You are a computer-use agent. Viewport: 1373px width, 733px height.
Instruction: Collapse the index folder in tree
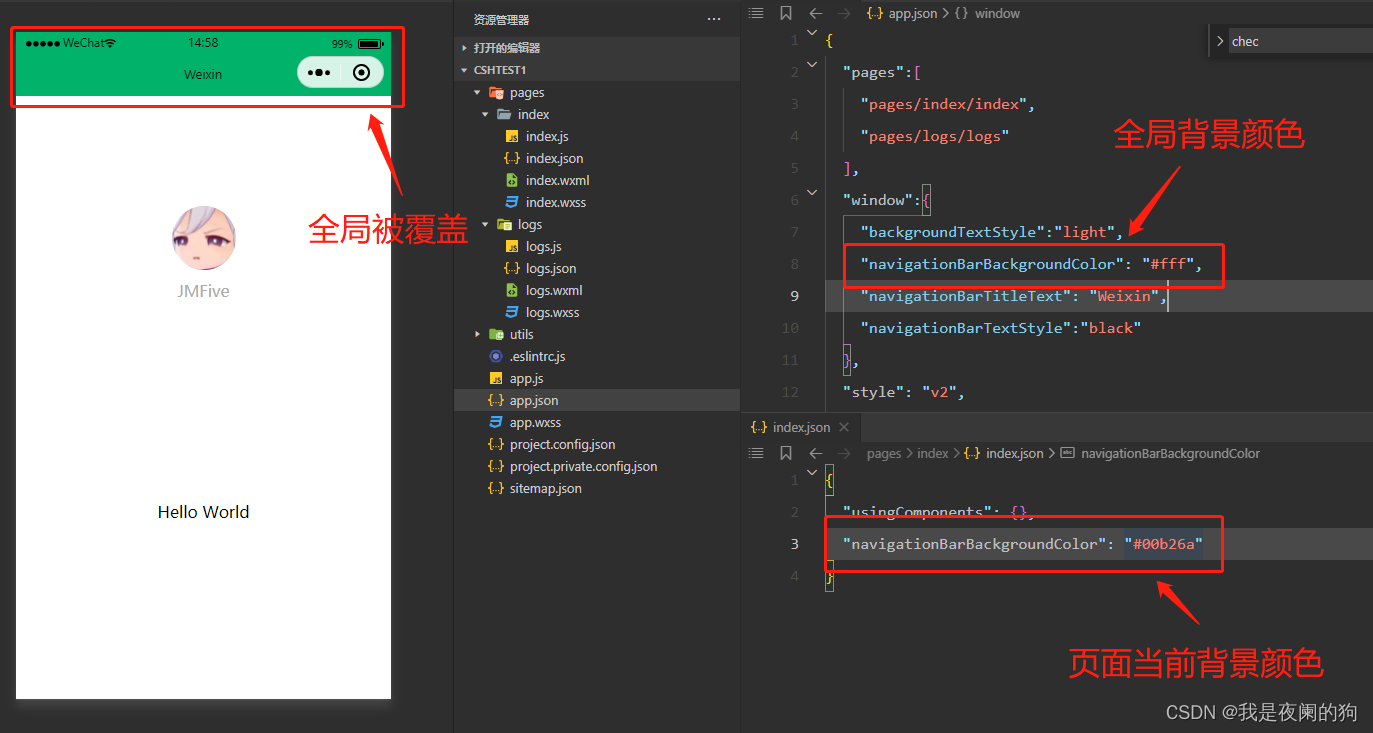[597, 114]
